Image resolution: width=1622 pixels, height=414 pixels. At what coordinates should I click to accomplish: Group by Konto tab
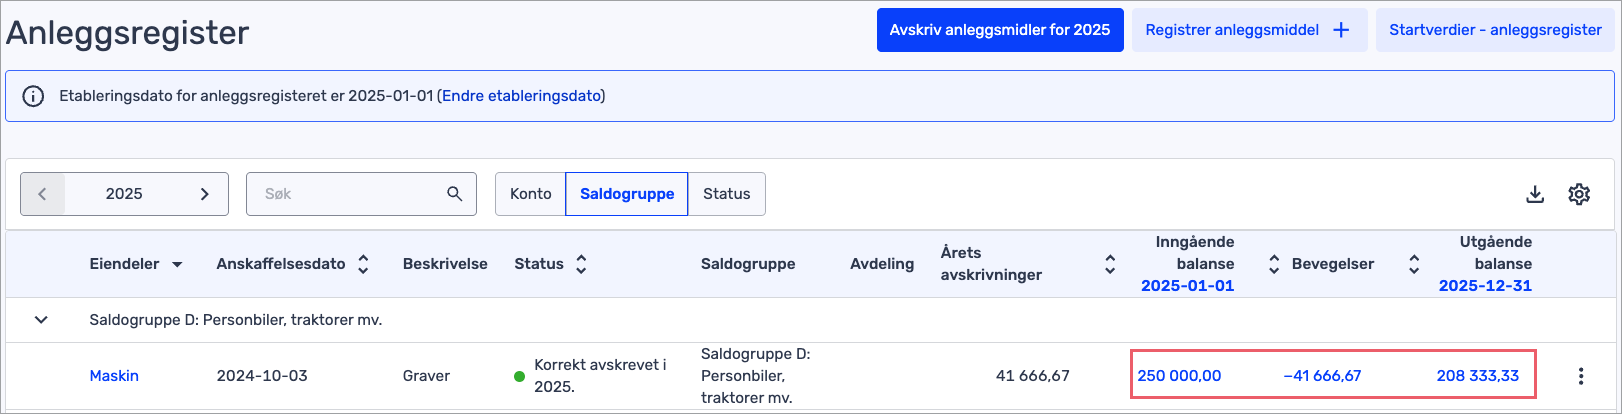pos(530,194)
